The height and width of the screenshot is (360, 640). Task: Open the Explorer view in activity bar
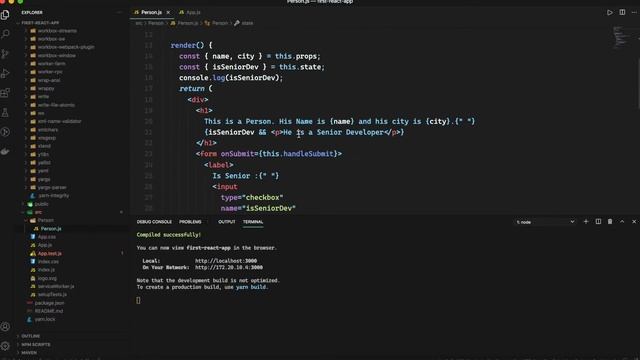[x=5, y=15]
